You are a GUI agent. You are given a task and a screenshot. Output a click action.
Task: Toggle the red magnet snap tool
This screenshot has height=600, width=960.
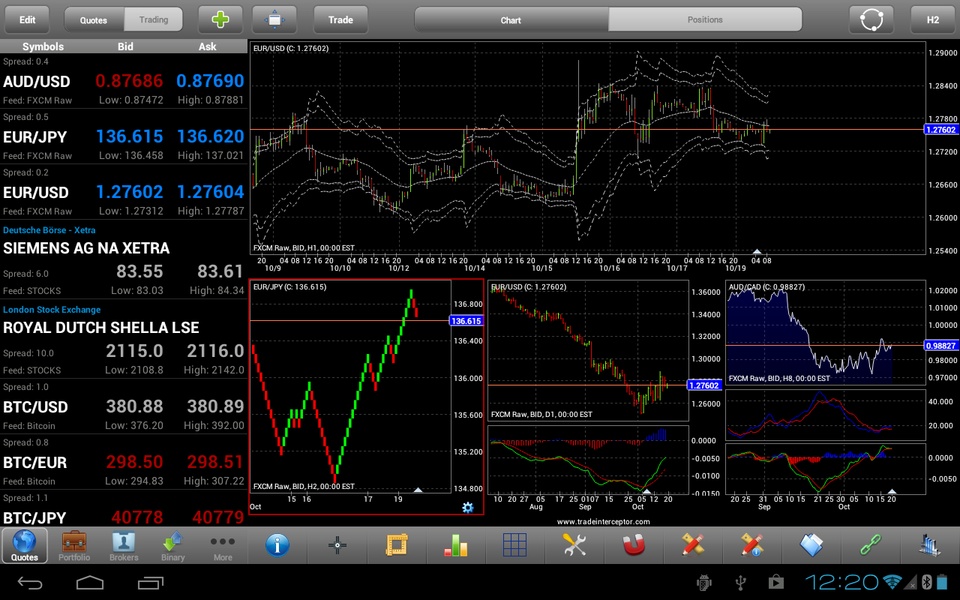click(x=634, y=545)
